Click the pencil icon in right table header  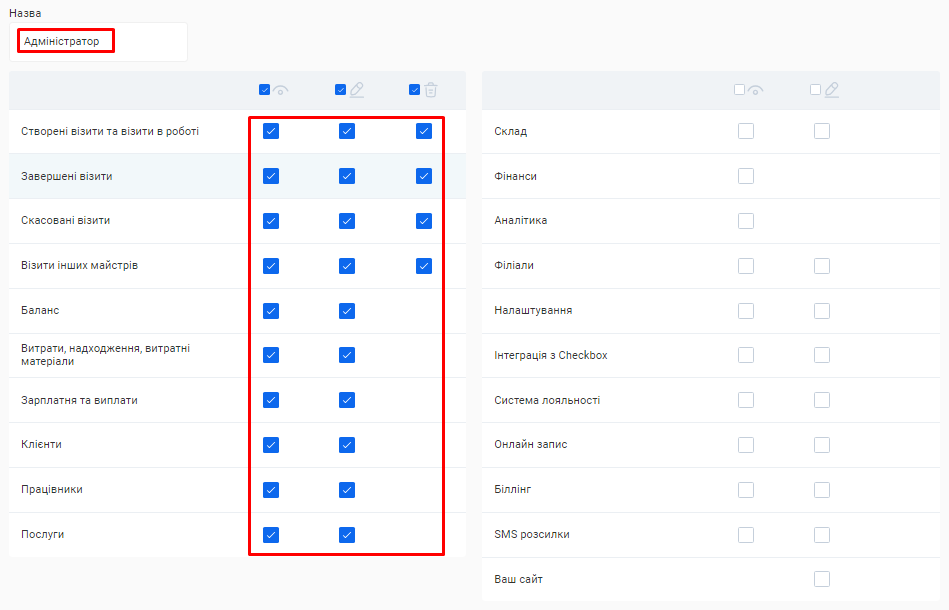(x=832, y=90)
